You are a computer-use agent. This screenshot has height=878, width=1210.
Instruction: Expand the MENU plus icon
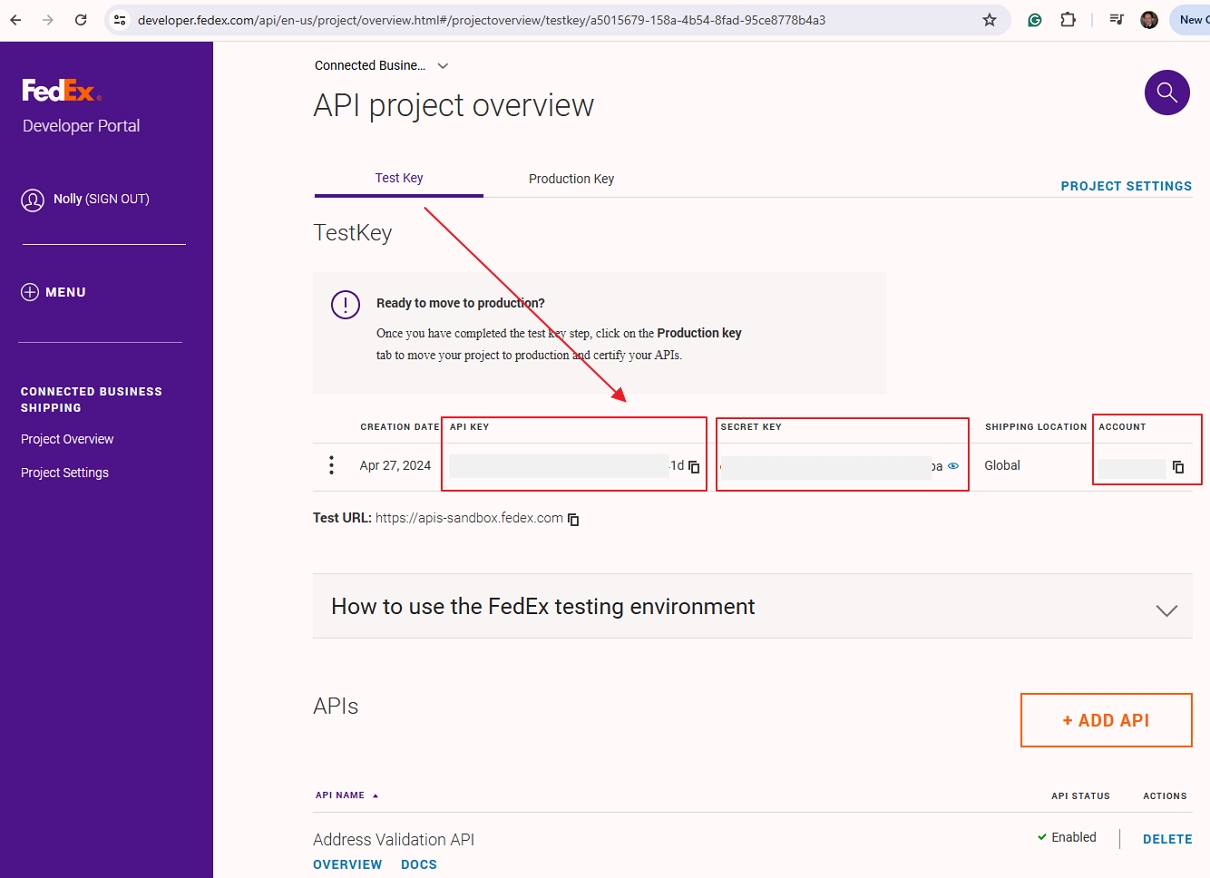coord(29,292)
